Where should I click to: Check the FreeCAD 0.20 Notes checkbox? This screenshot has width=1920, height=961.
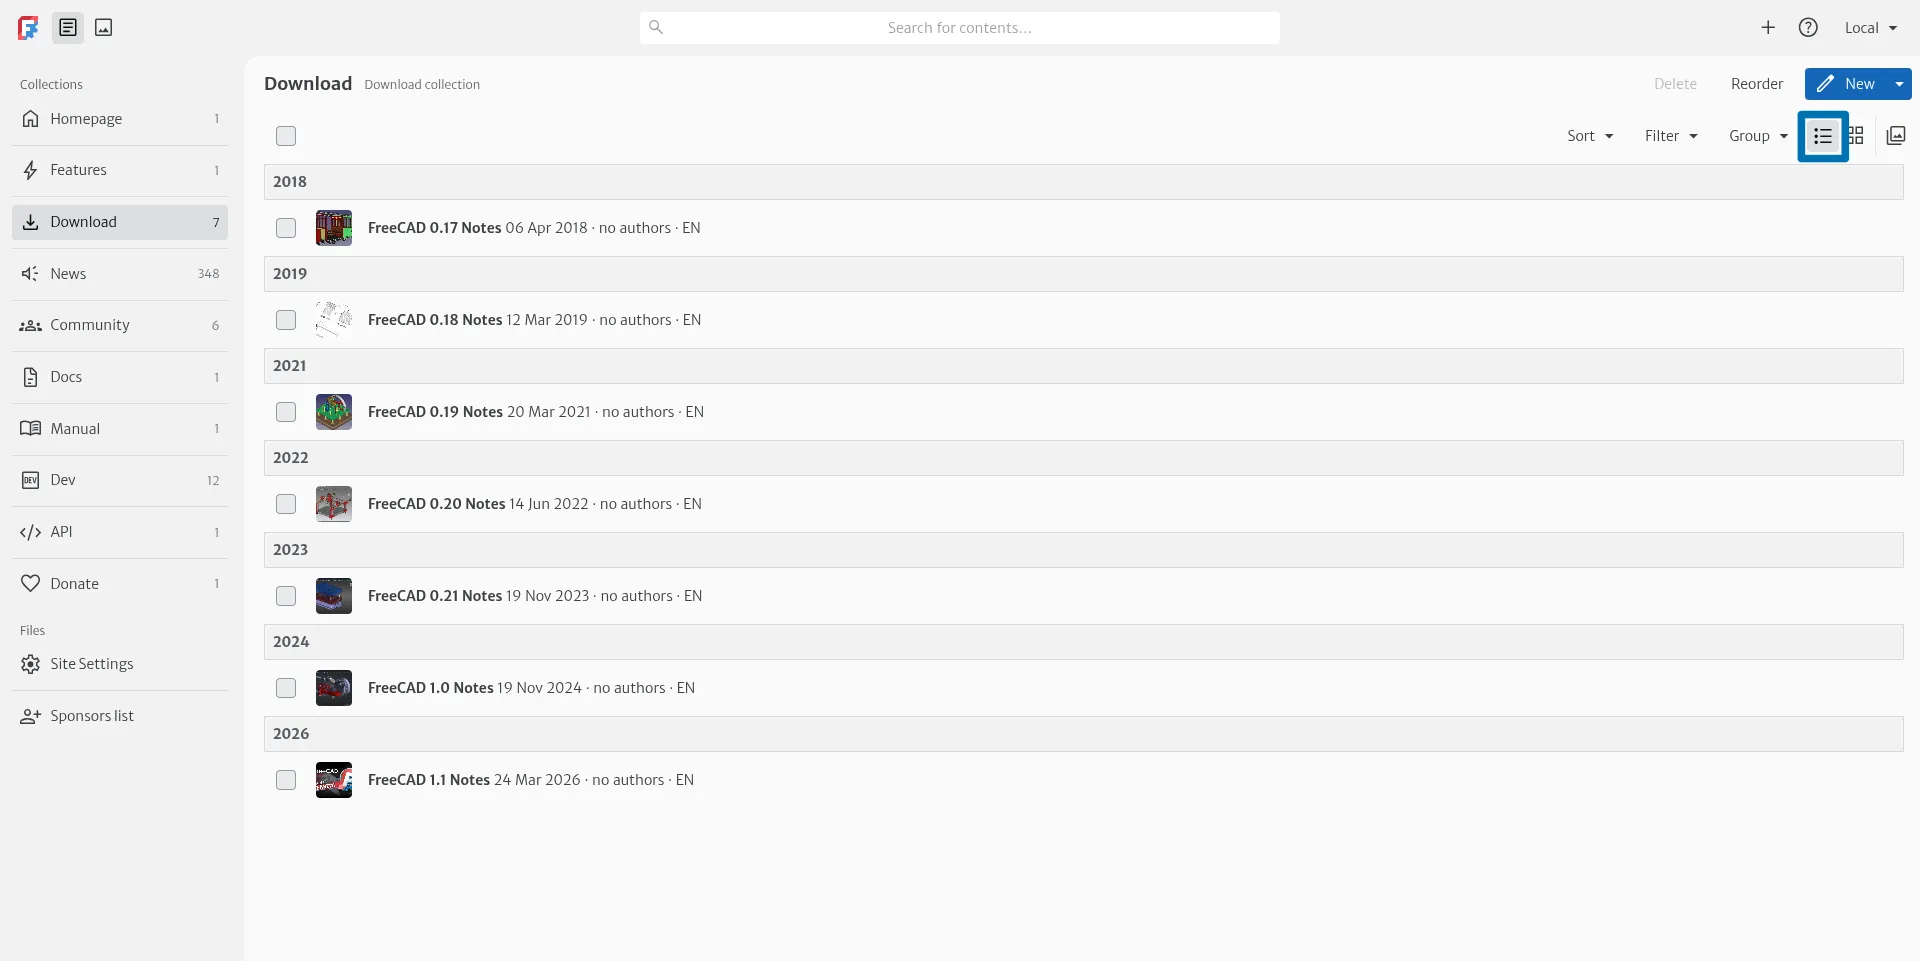(x=286, y=504)
